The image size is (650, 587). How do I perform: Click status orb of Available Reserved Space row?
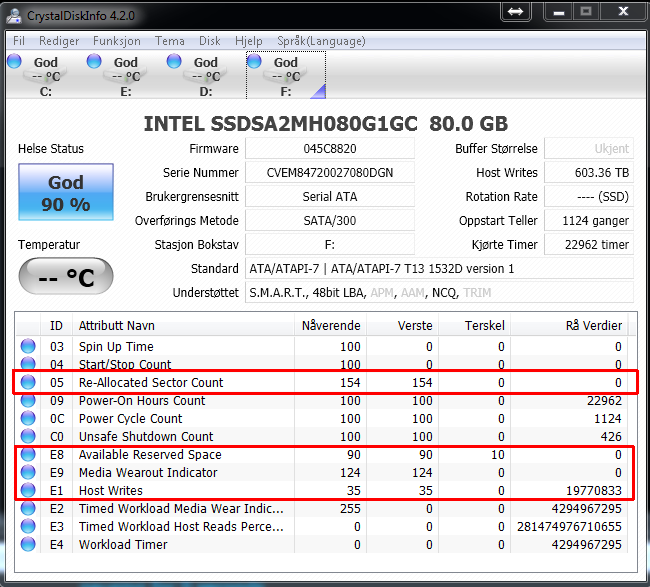[x=28, y=454]
